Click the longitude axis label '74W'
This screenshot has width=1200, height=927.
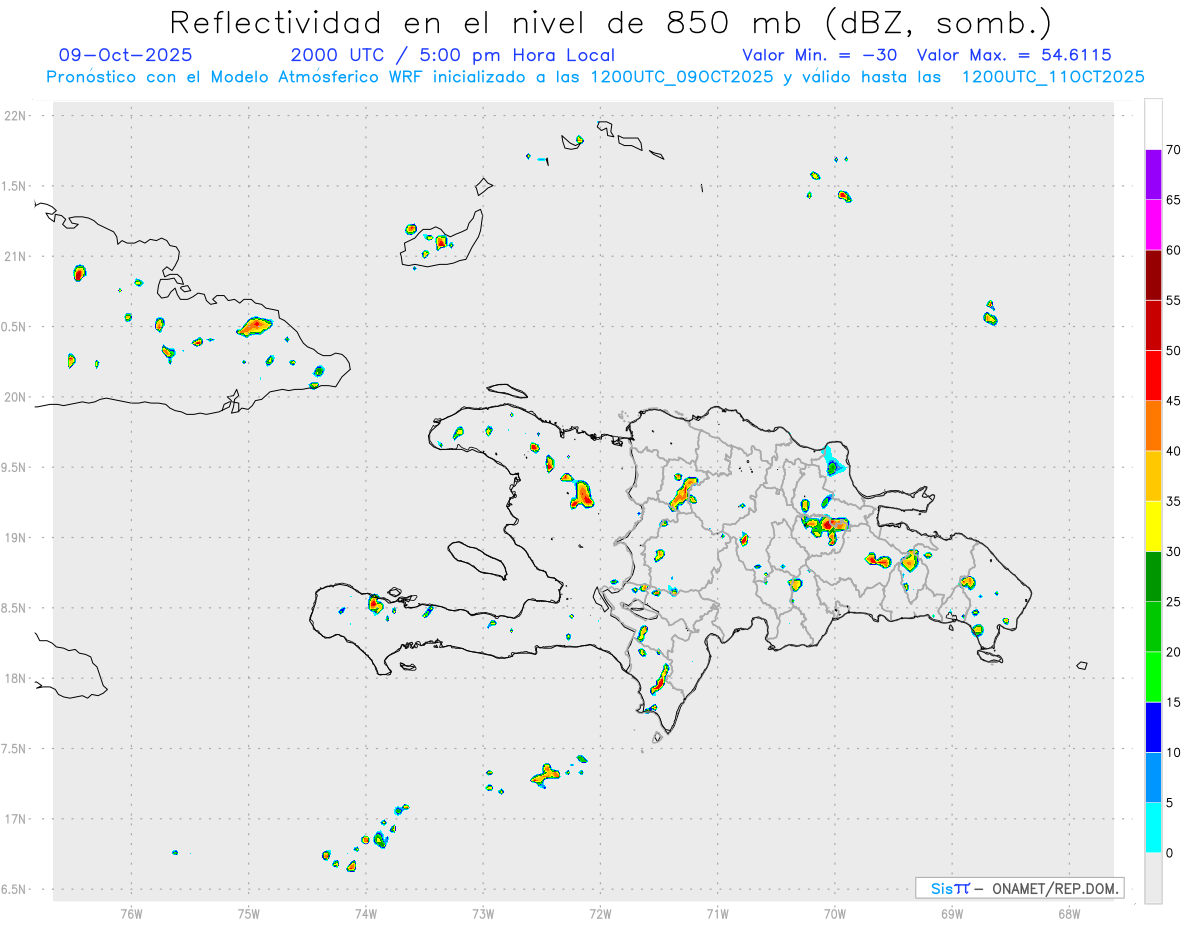(366, 913)
